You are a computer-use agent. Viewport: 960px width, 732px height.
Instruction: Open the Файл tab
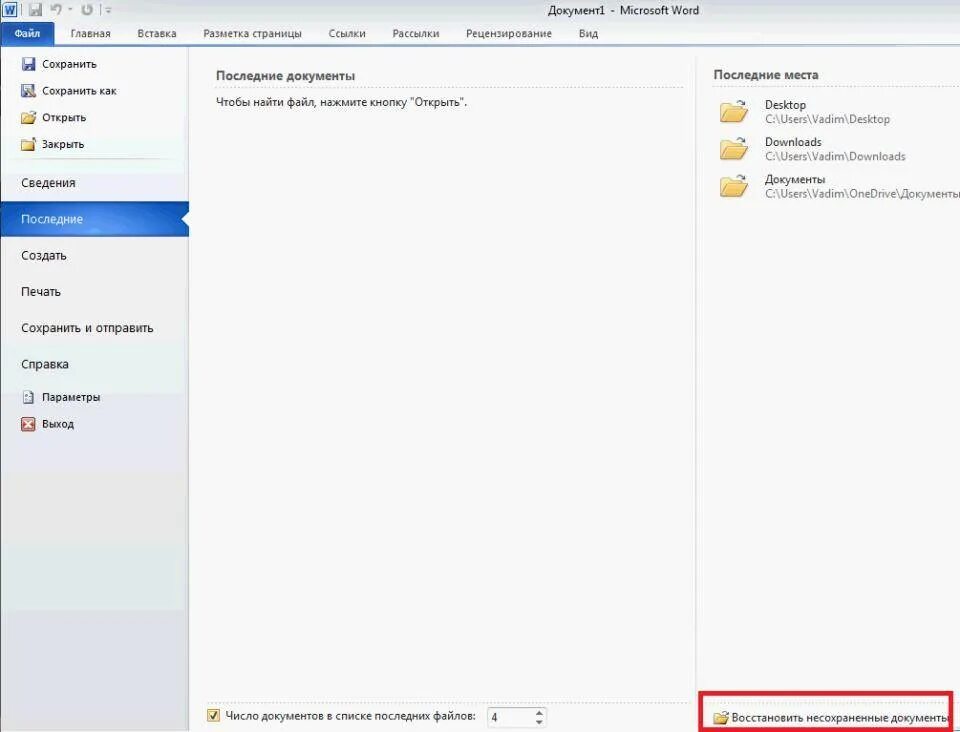[x=27, y=33]
